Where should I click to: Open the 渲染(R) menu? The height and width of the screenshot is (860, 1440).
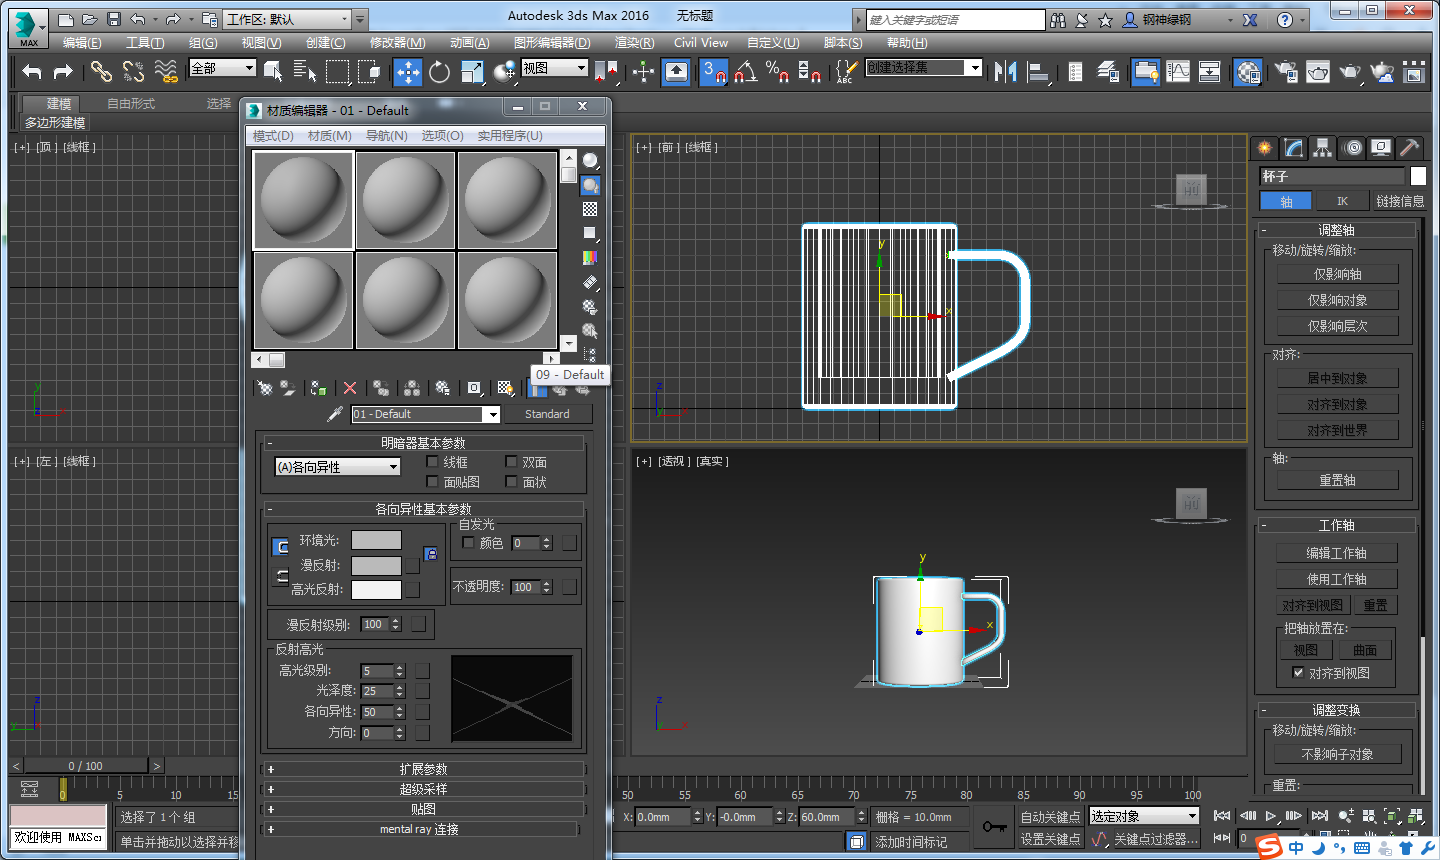click(634, 43)
